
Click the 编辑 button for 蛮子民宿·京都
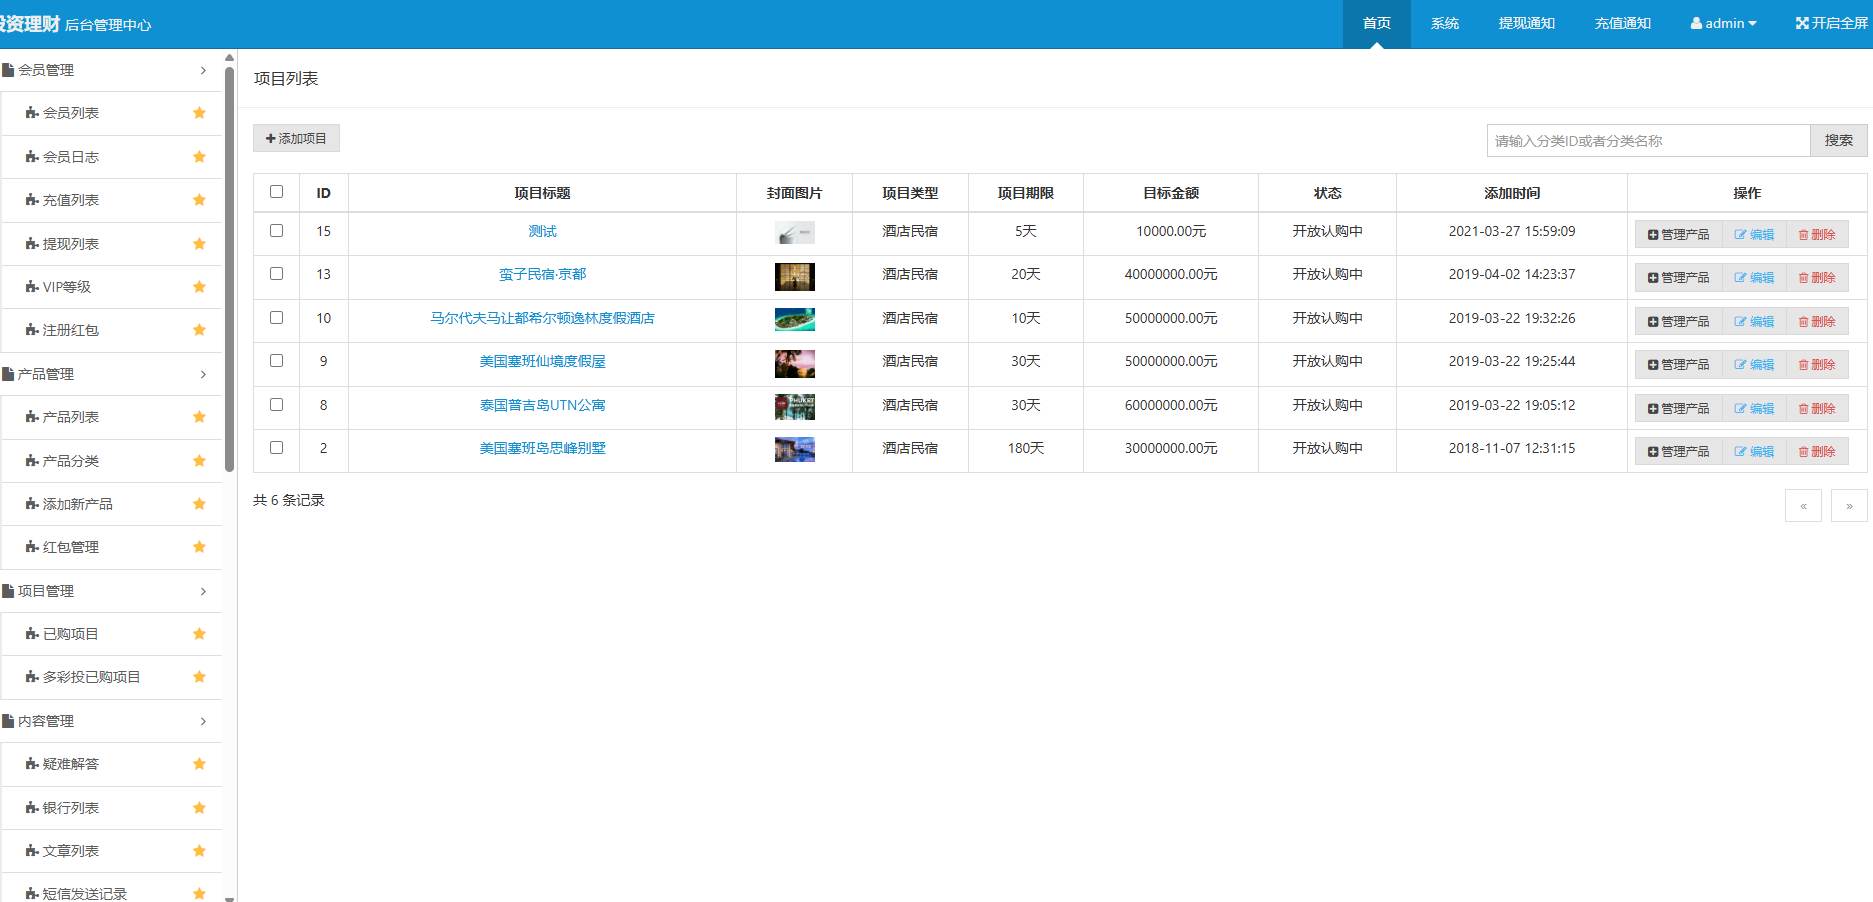tap(1754, 277)
